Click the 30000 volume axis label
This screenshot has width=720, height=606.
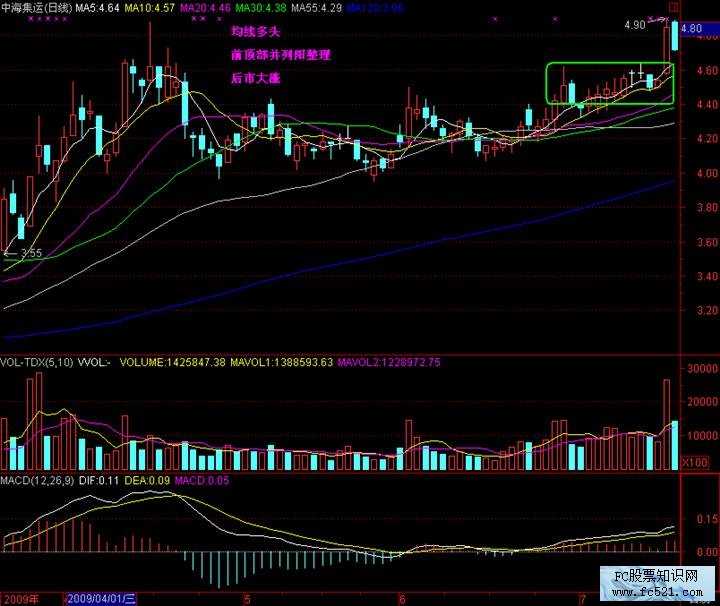pos(702,369)
